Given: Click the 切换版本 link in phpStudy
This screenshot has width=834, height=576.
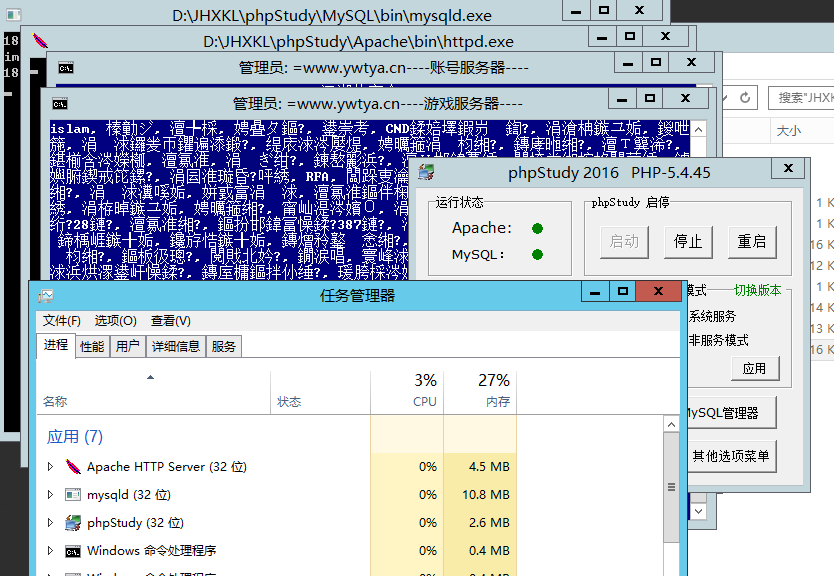Looking at the screenshot, I should point(757,290).
